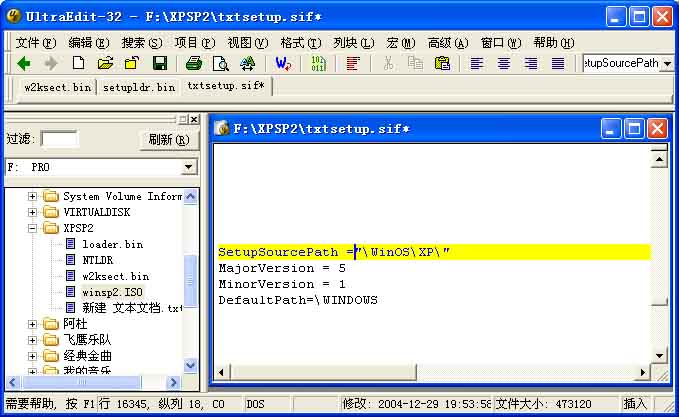This screenshot has height=417, width=679.
Task: Click the loader.bin file icon in tree
Action: pos(71,244)
